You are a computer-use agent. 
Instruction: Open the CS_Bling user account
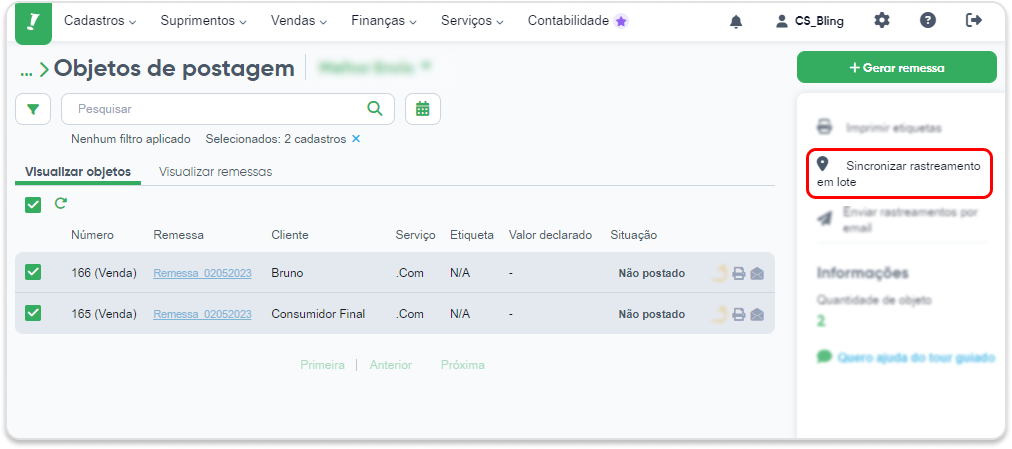click(x=809, y=21)
